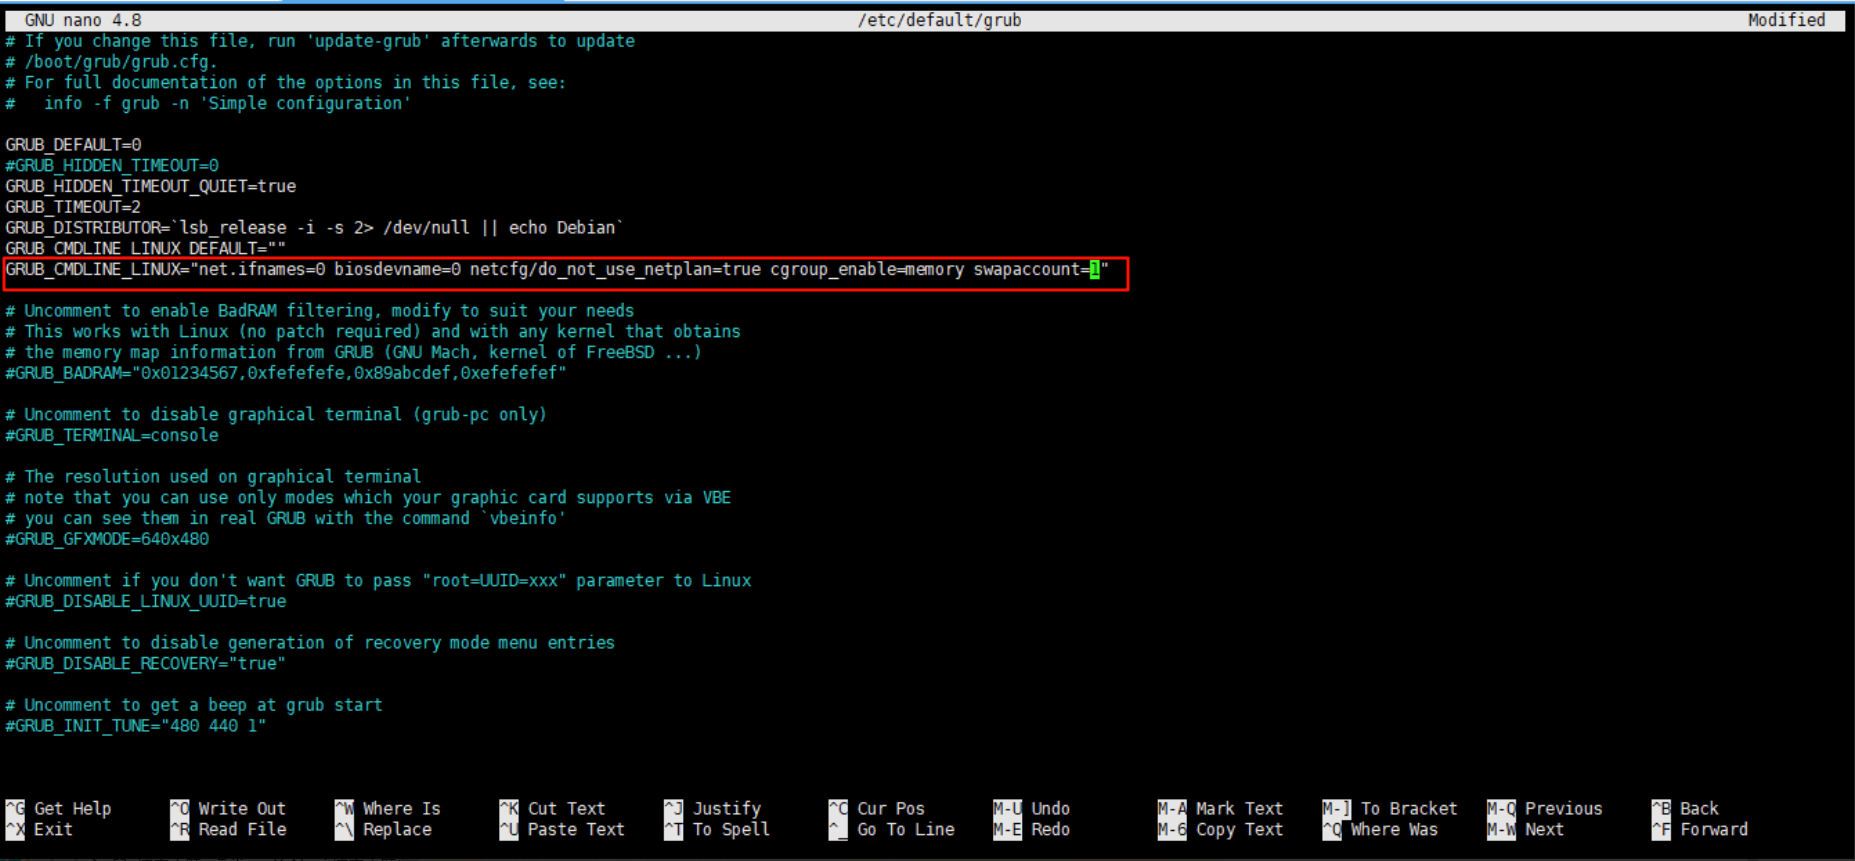Click the Read File shortcut
The width and height of the screenshot is (1855, 861).
[229, 829]
